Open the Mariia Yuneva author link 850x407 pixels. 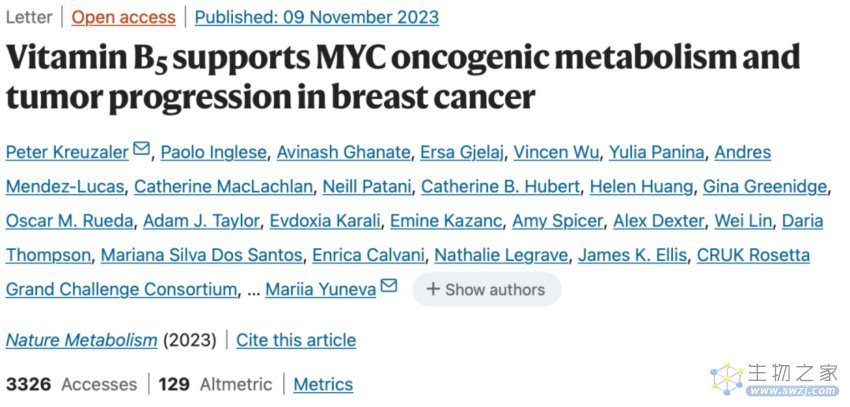tap(320, 289)
